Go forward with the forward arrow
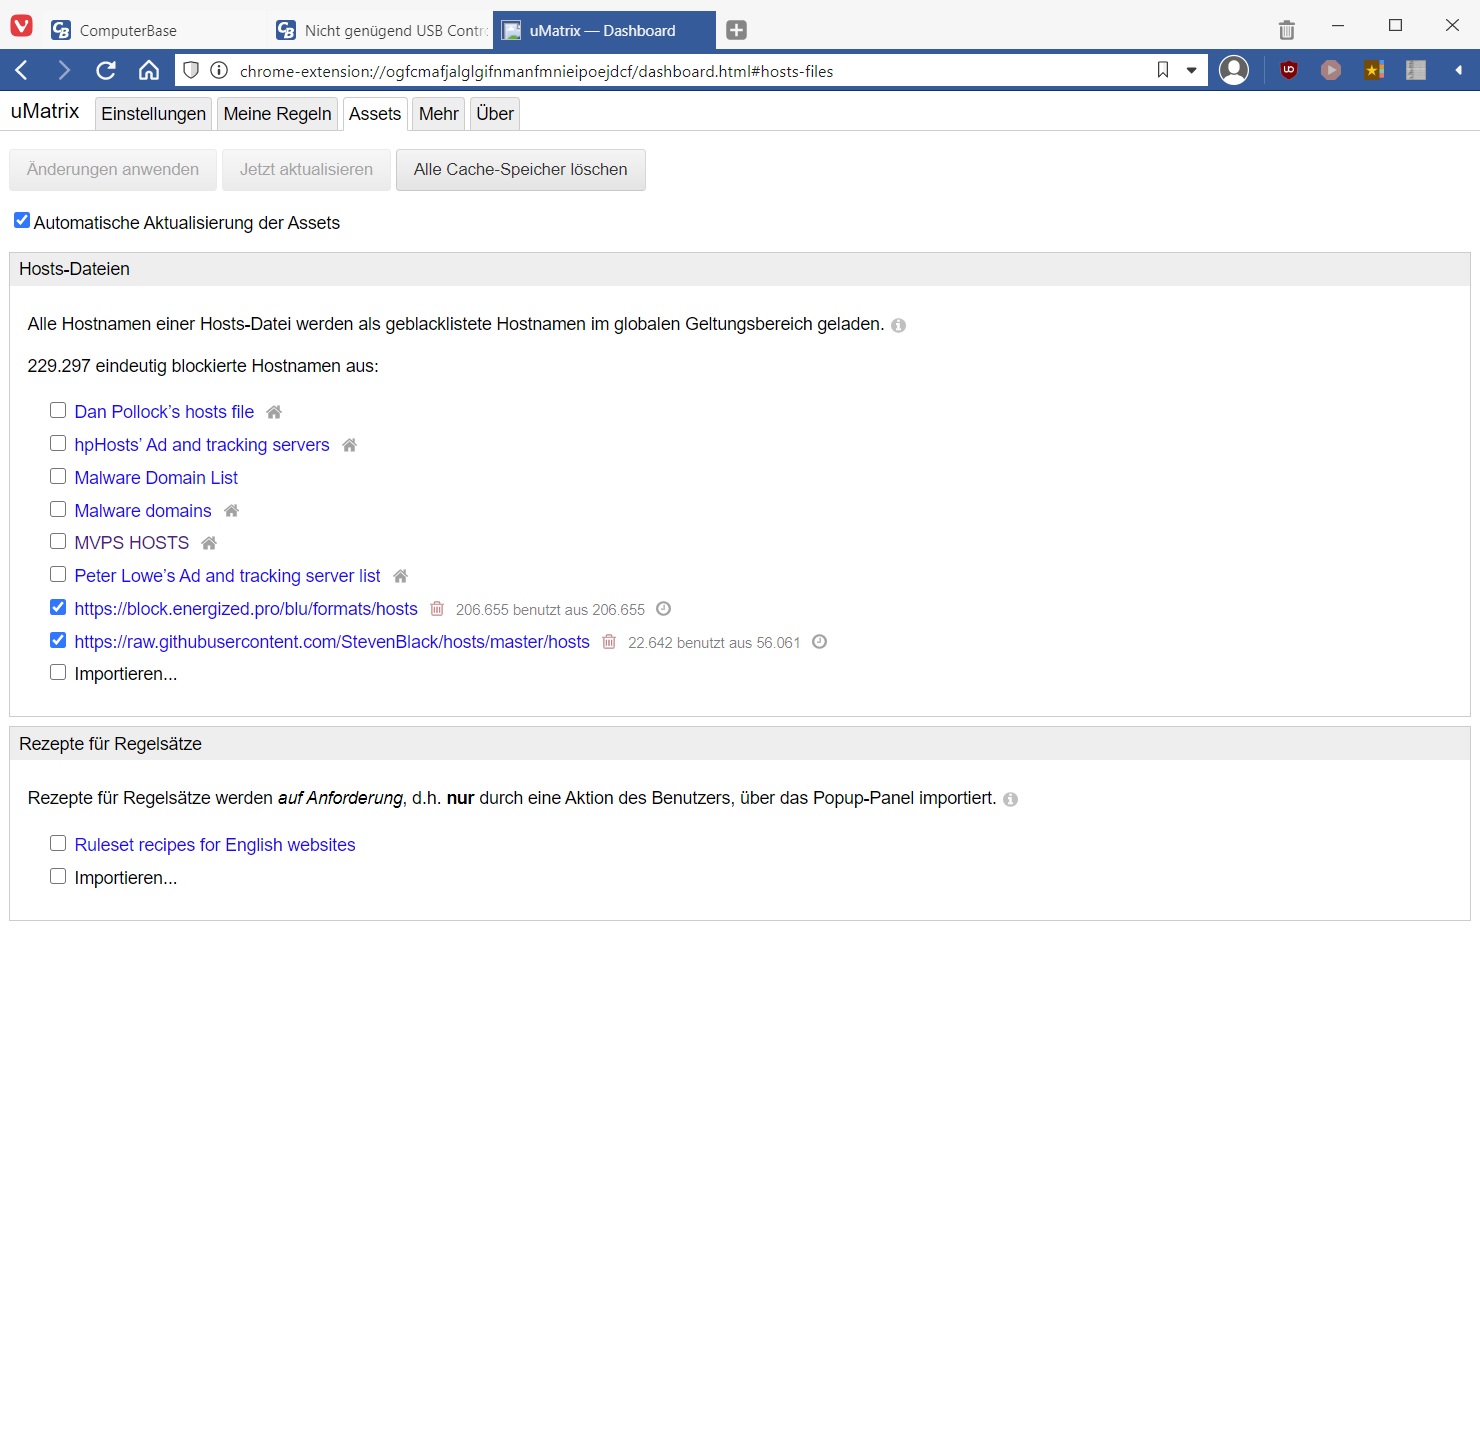 point(64,70)
